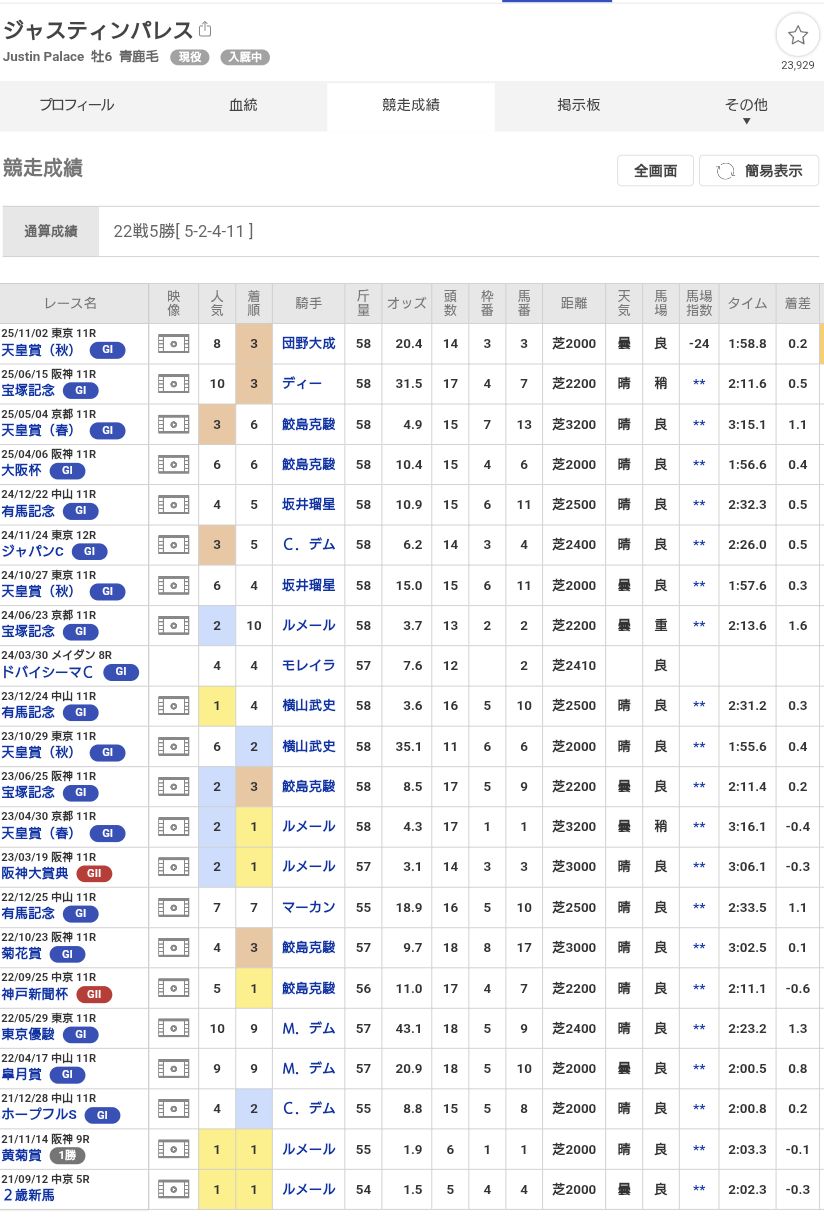Open jockey 団野大成 link
This screenshot has width=824, height=1217.
point(308,344)
